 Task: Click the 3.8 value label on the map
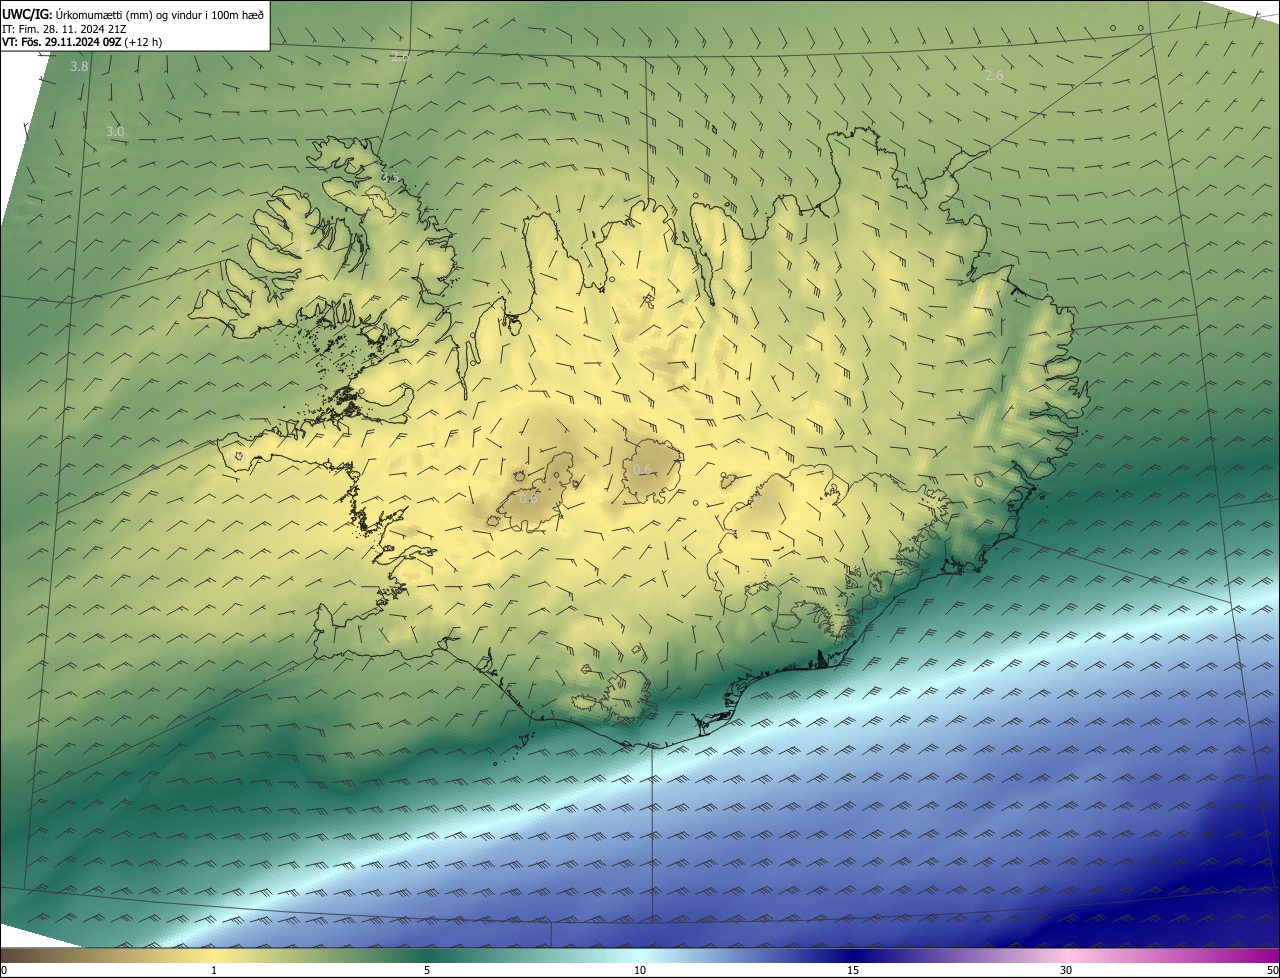click(x=79, y=66)
